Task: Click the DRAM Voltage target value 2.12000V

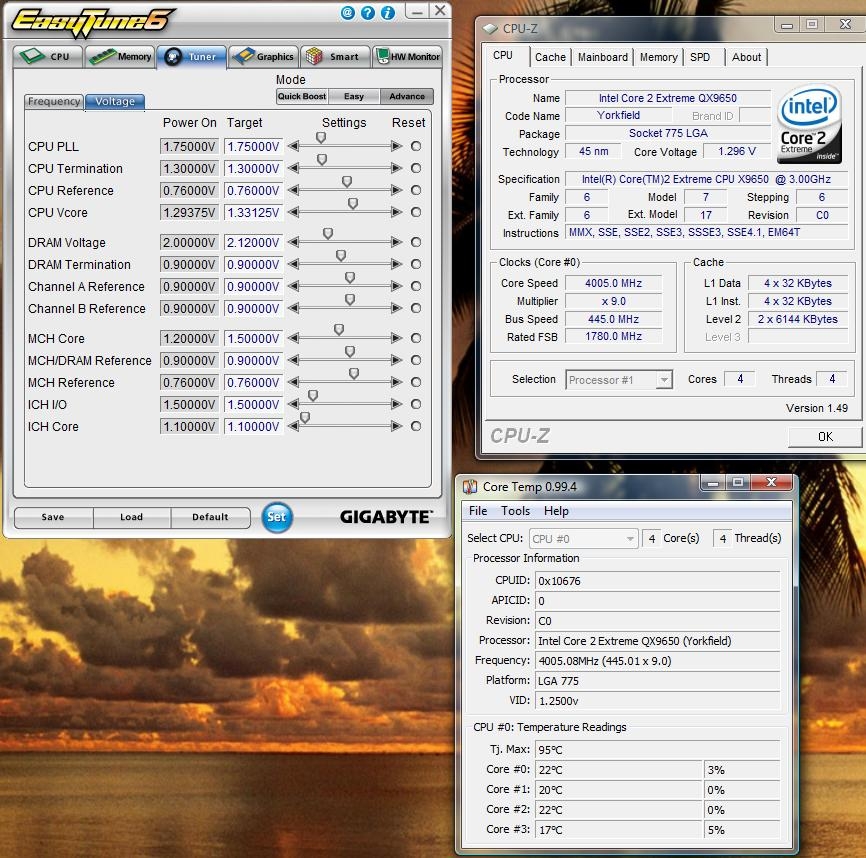Action: (254, 242)
